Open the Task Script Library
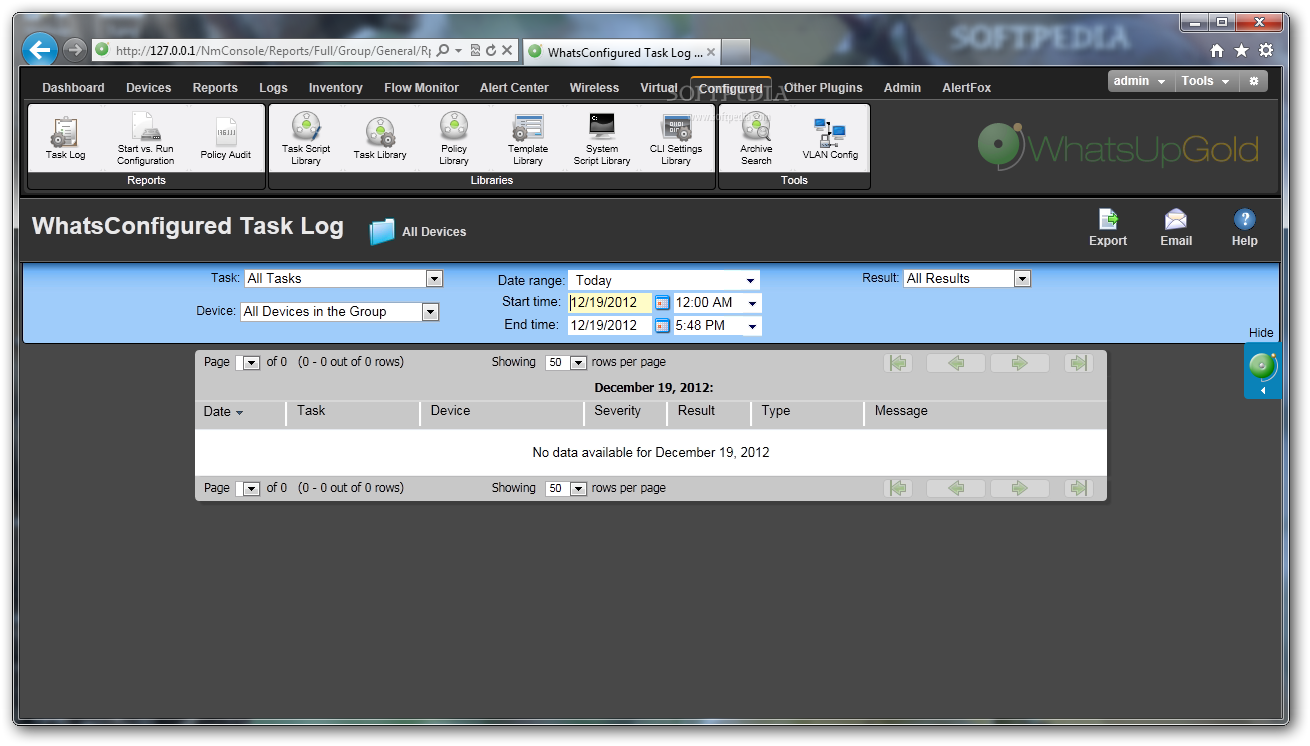Viewport: 1310px width, 746px height. click(x=306, y=138)
